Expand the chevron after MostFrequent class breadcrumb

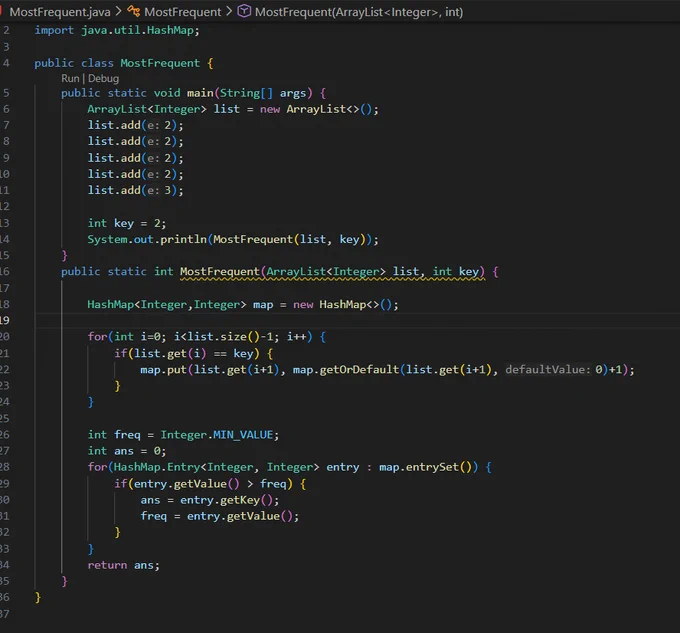pyautogui.click(x=229, y=12)
